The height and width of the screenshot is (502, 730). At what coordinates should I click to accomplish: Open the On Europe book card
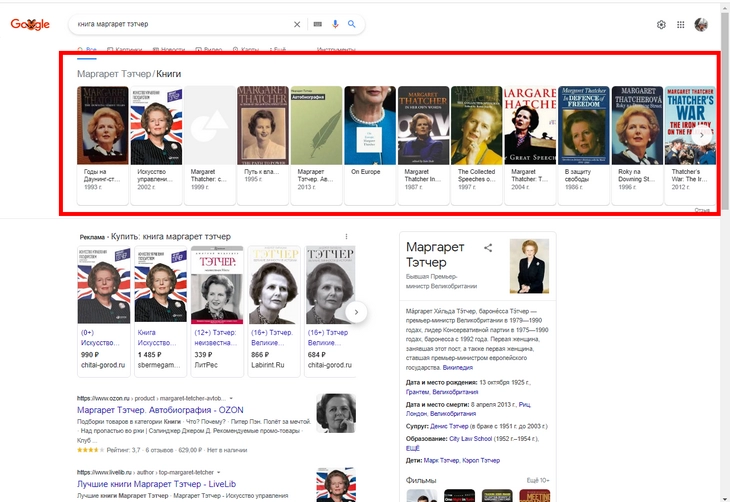370,145
